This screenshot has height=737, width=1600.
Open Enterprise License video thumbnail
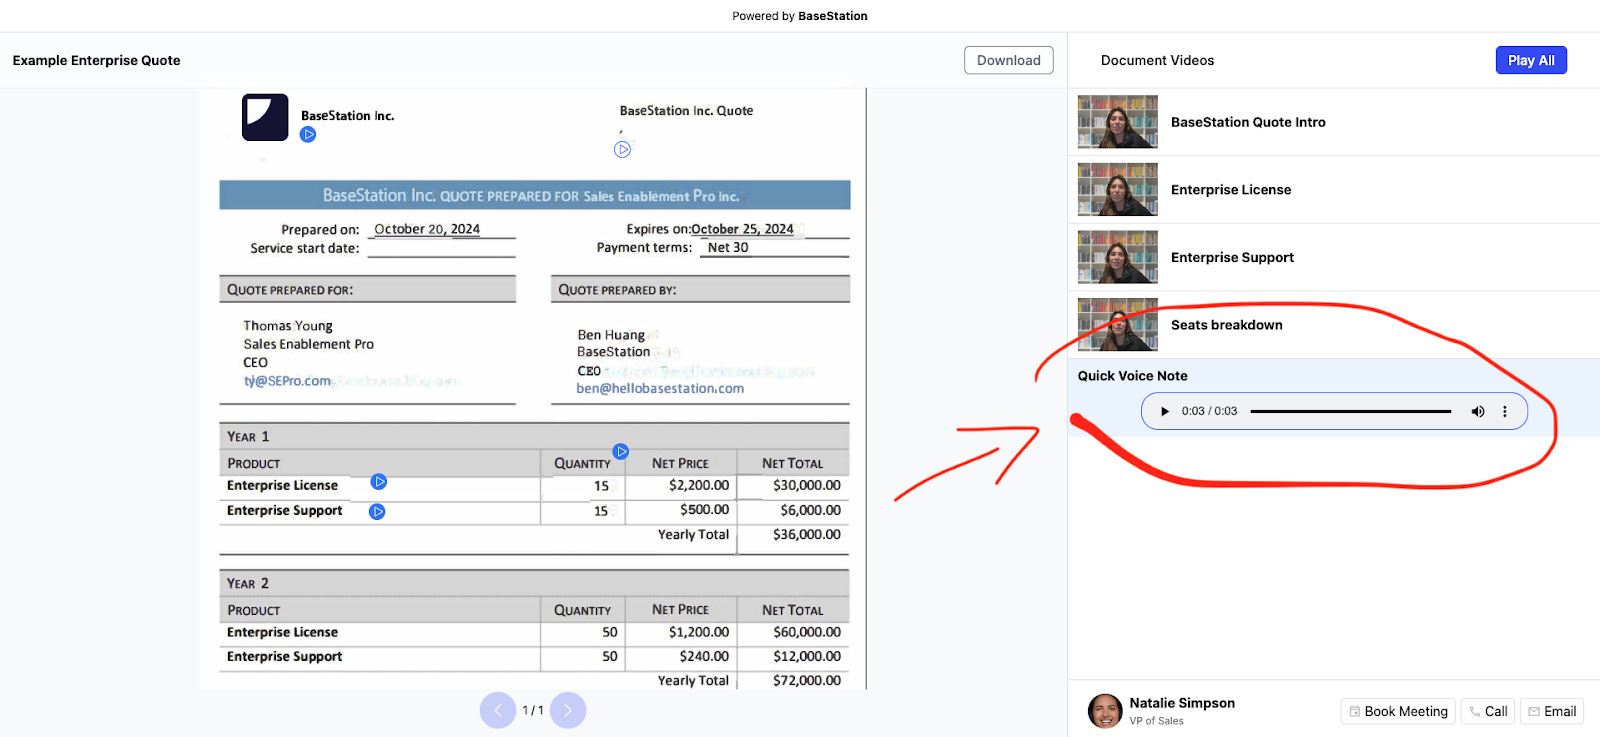pyautogui.click(x=1118, y=189)
